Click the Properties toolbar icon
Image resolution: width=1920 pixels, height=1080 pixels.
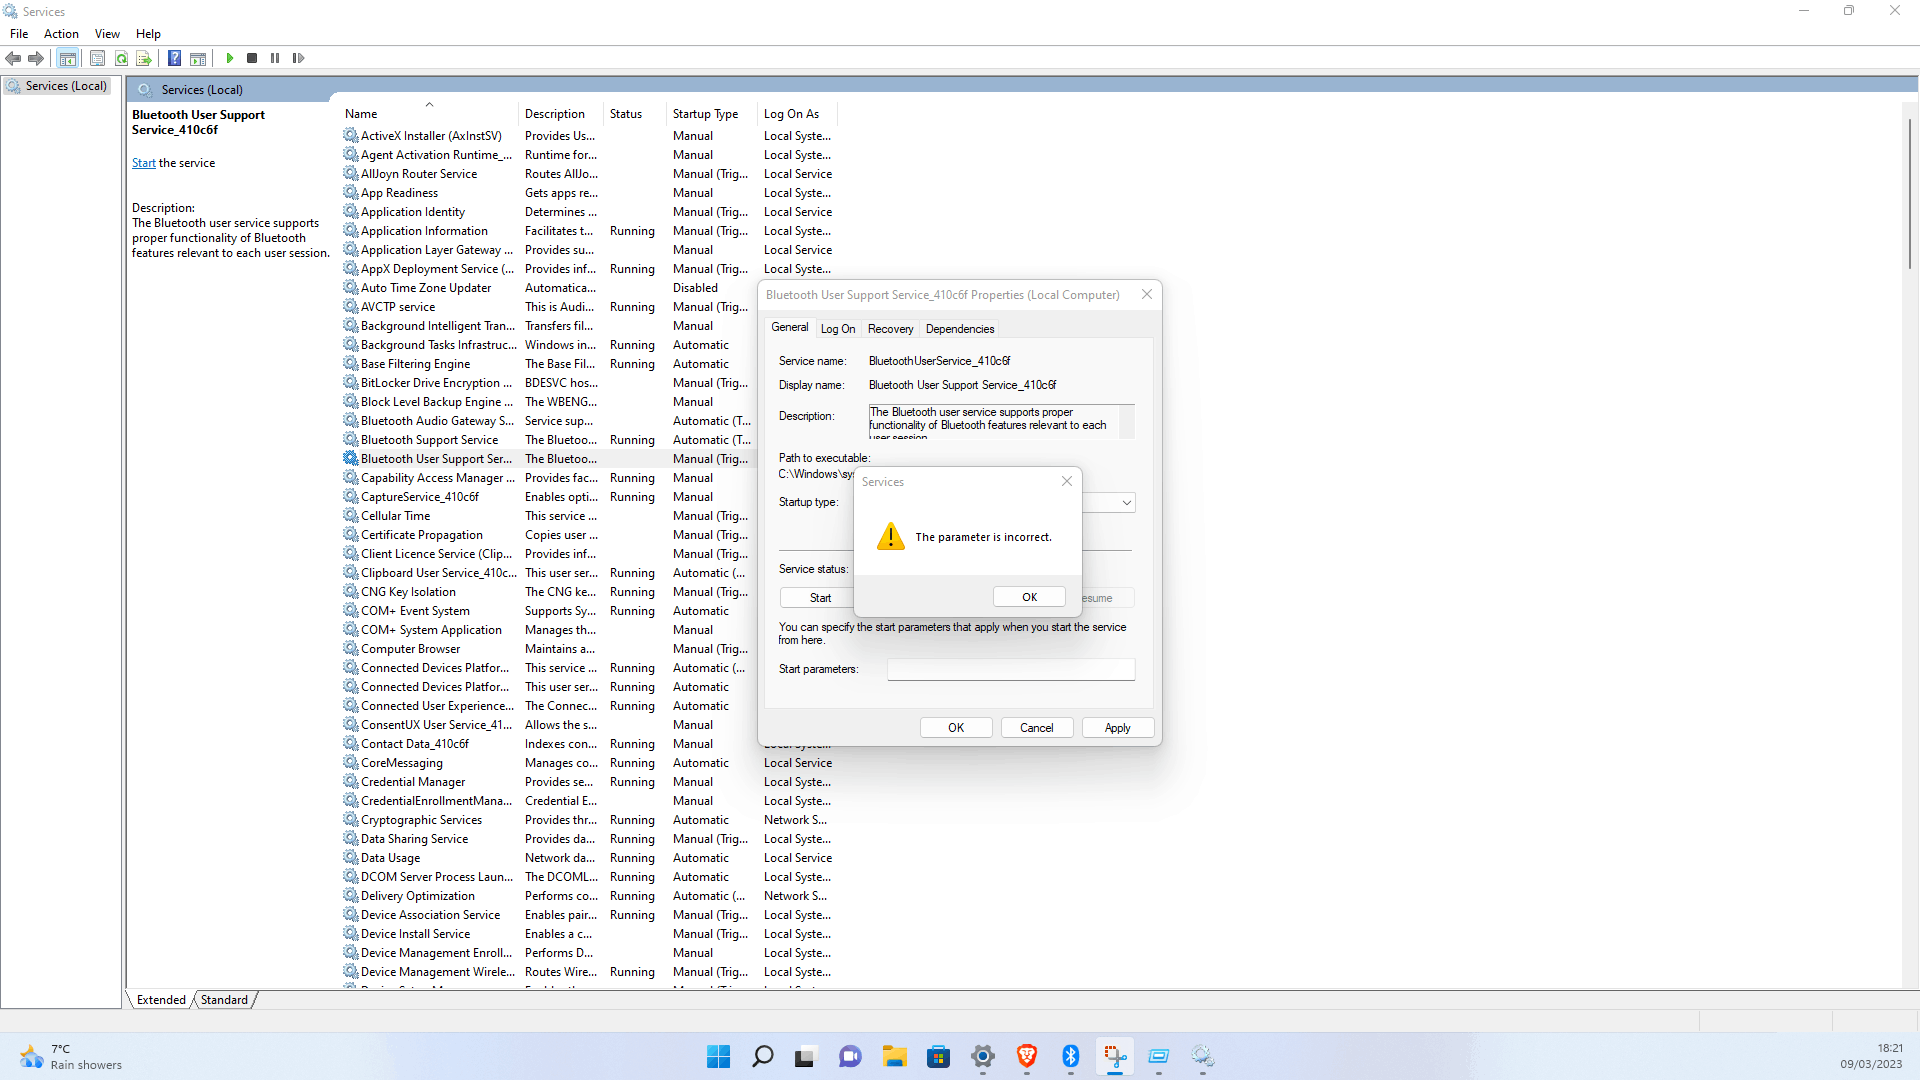[97, 58]
